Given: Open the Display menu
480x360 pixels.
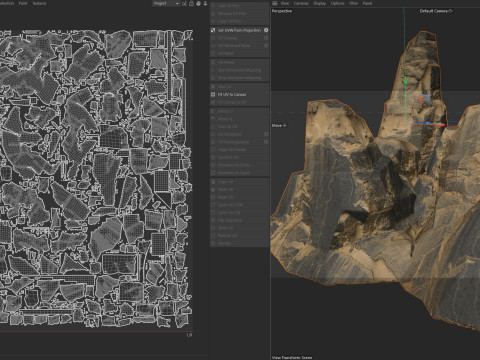Looking at the screenshot, I should point(319,3).
